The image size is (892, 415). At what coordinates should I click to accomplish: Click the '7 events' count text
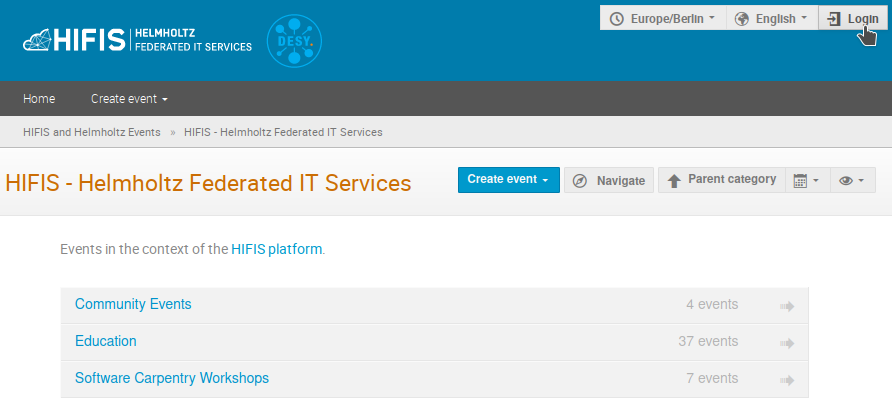(712, 378)
